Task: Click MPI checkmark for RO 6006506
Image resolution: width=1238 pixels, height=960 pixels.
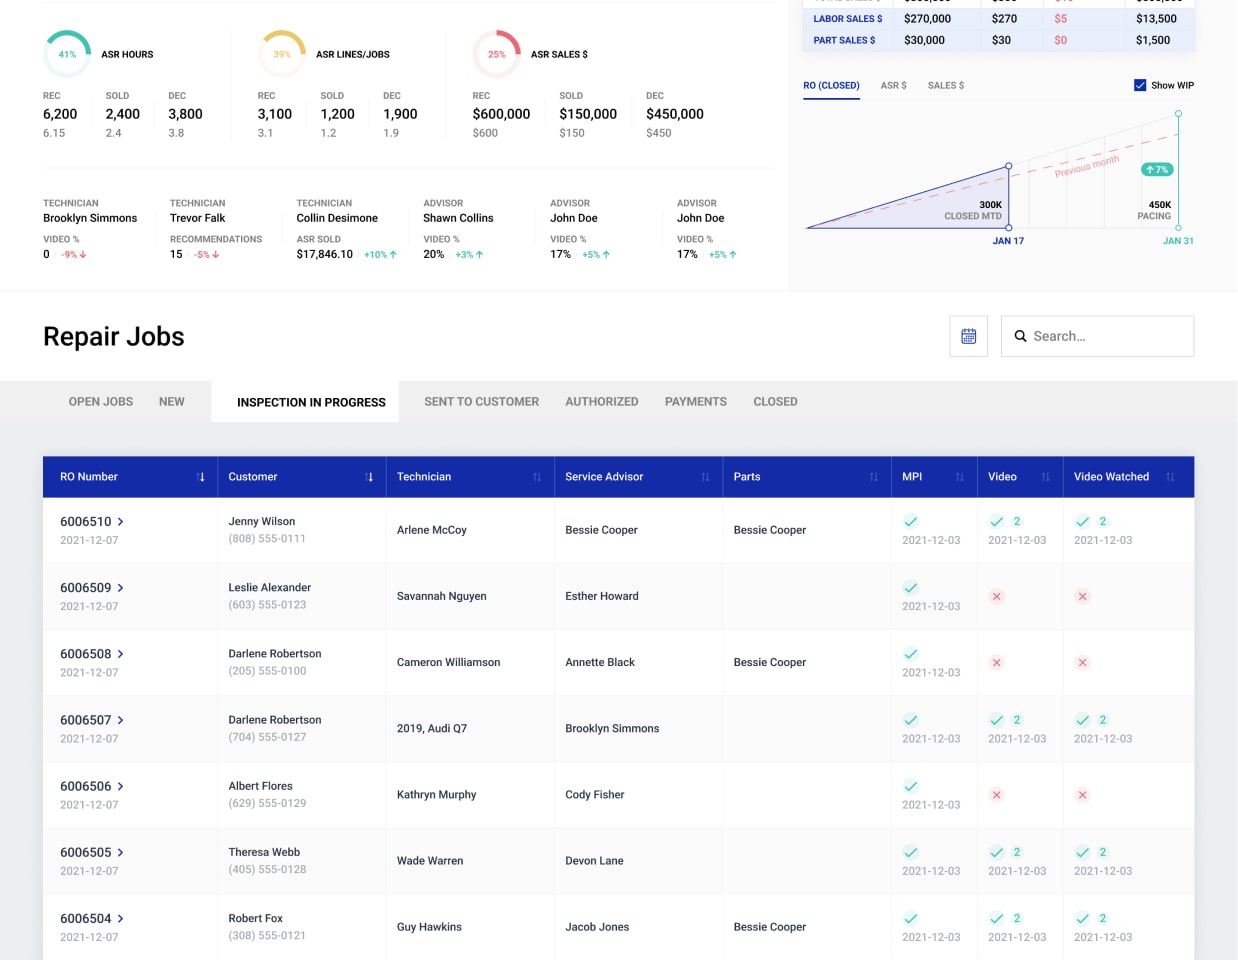Action: pyautogui.click(x=910, y=786)
